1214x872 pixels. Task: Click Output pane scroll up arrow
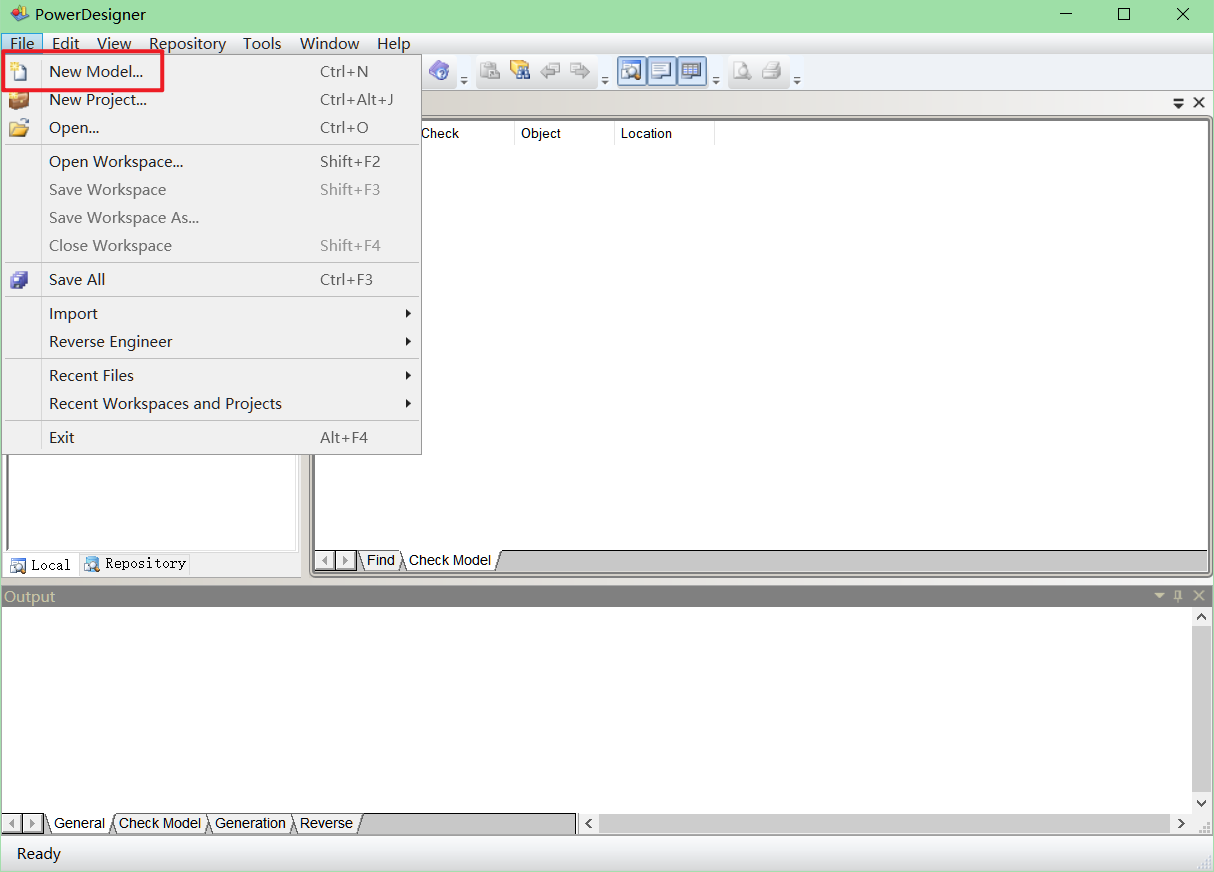[1202, 618]
